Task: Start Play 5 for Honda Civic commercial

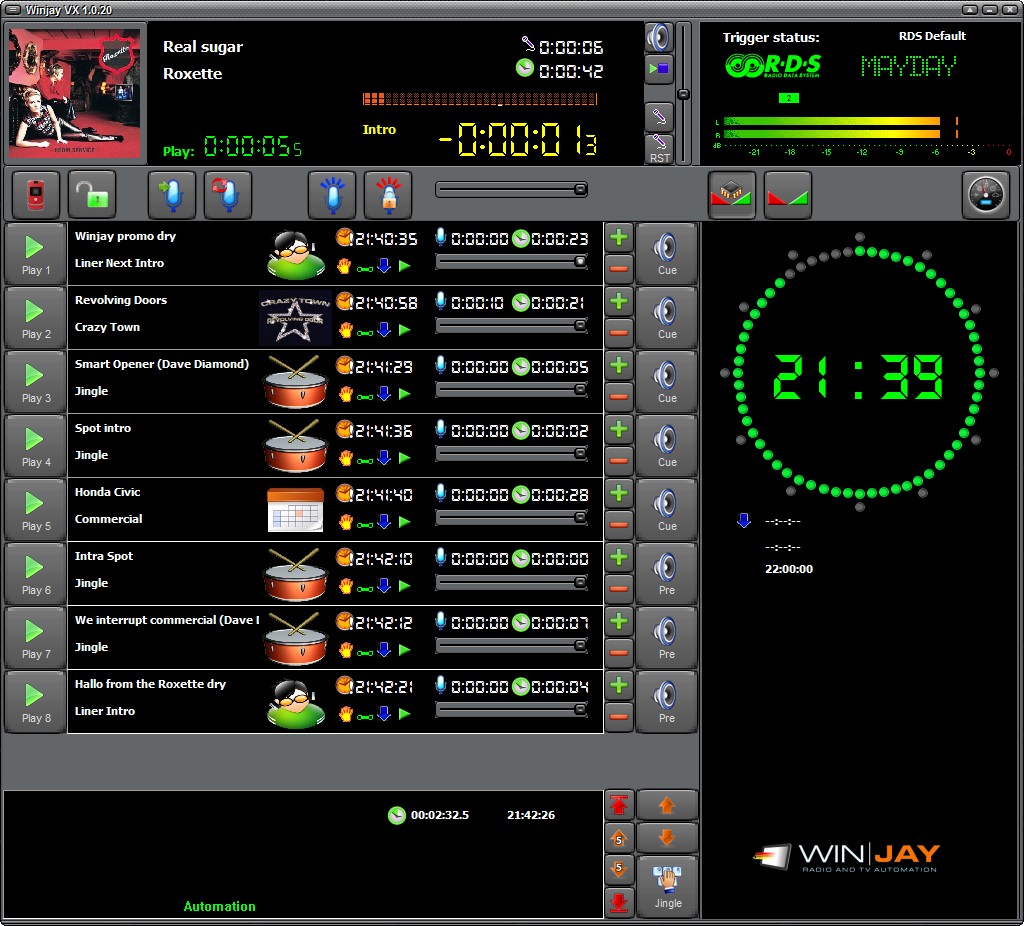Action: point(35,510)
